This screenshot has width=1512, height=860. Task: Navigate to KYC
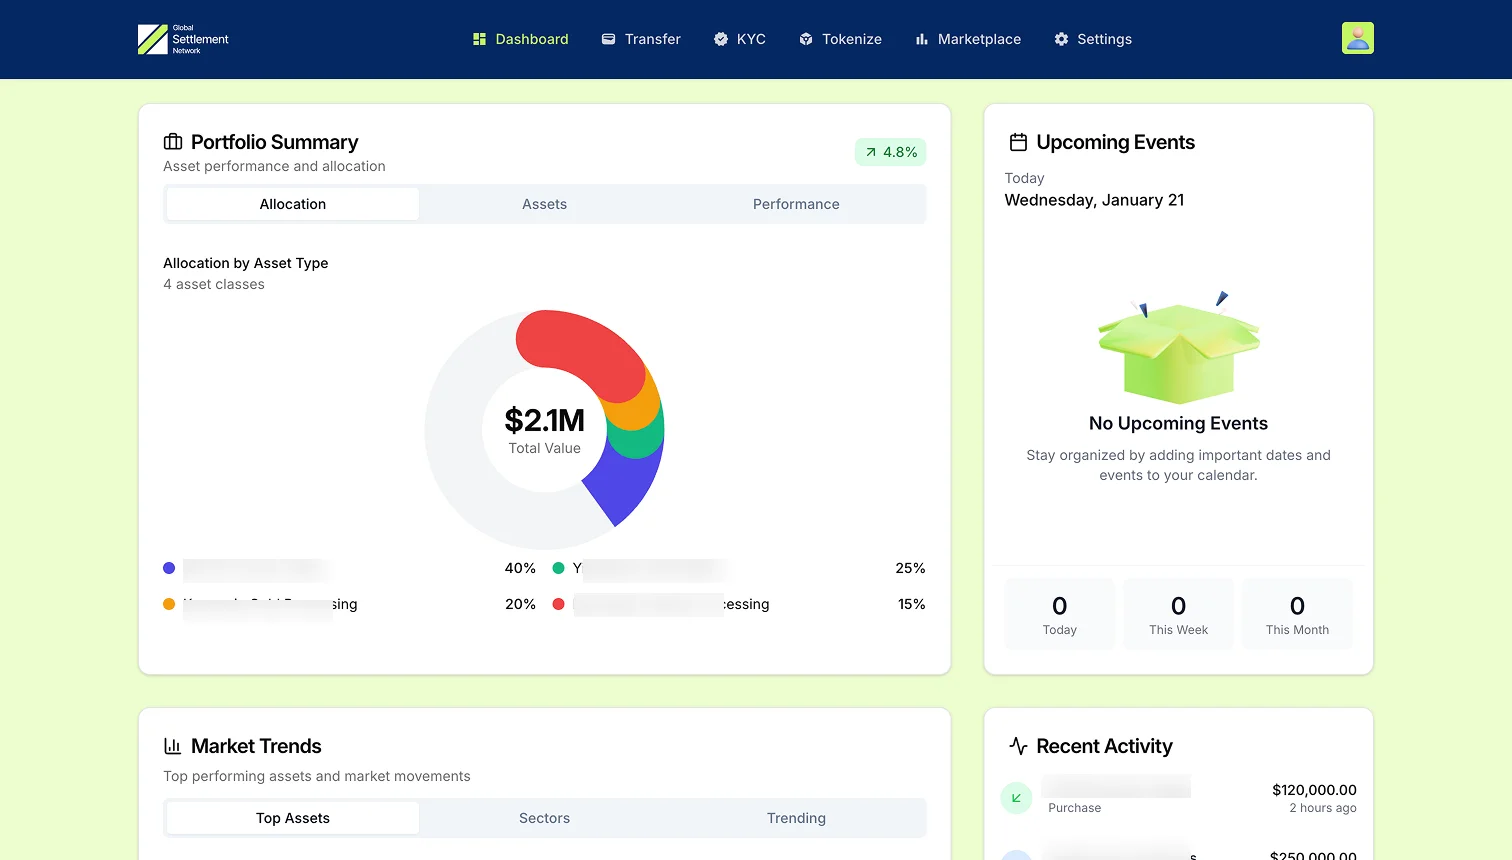739,39
